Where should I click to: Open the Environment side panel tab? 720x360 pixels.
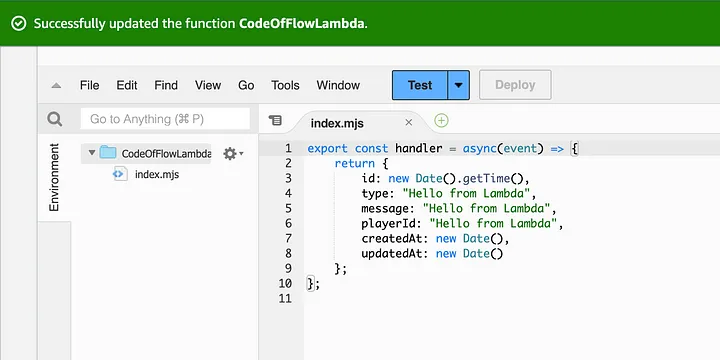[54, 177]
